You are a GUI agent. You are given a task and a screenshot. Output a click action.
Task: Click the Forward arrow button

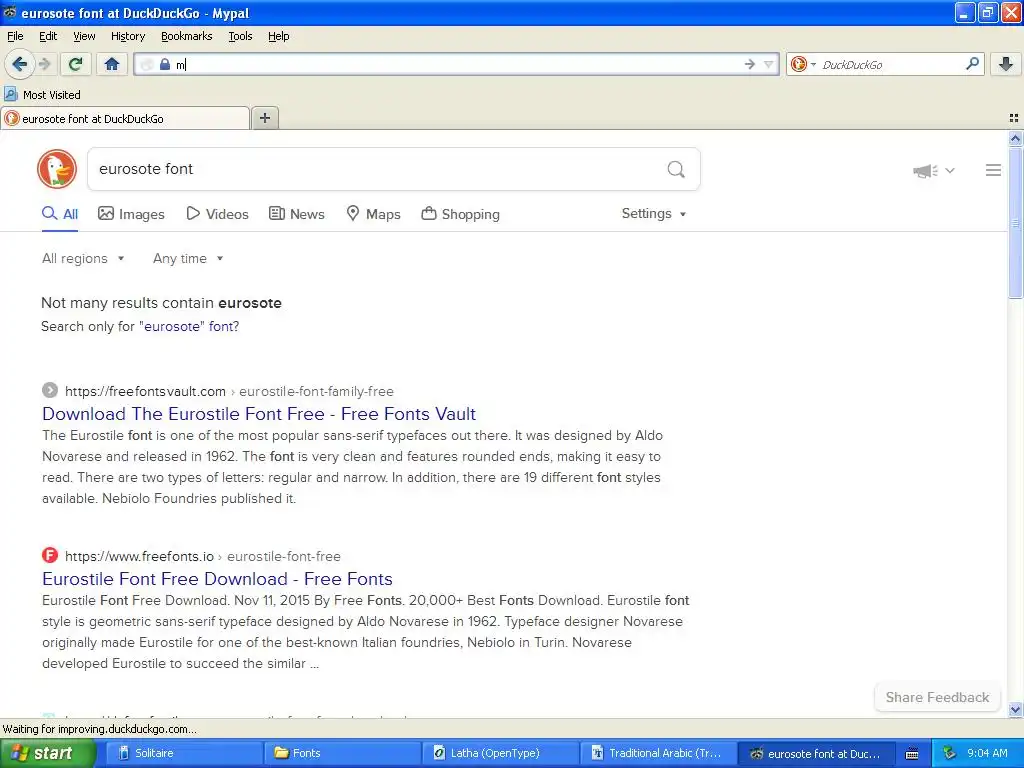pos(44,64)
